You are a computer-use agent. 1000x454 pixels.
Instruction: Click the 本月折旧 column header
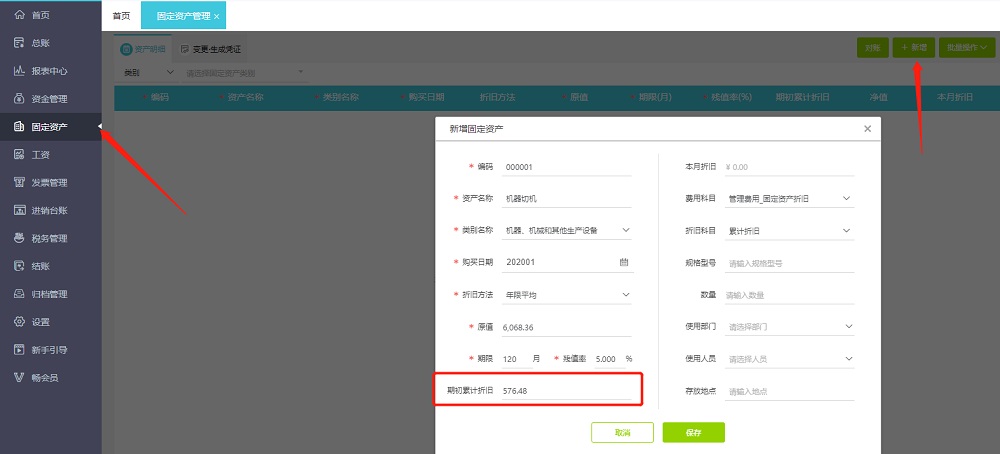click(955, 98)
